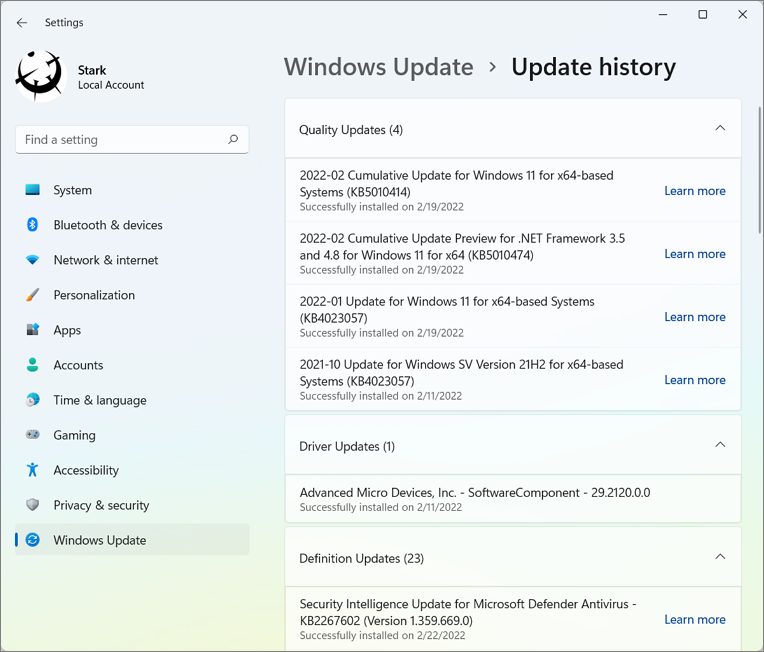Learn more about KB5010414 update
The height and width of the screenshot is (652, 764).
coord(695,191)
